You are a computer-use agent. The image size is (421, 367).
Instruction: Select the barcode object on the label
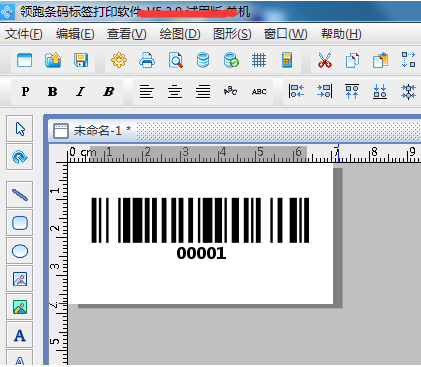200,229
